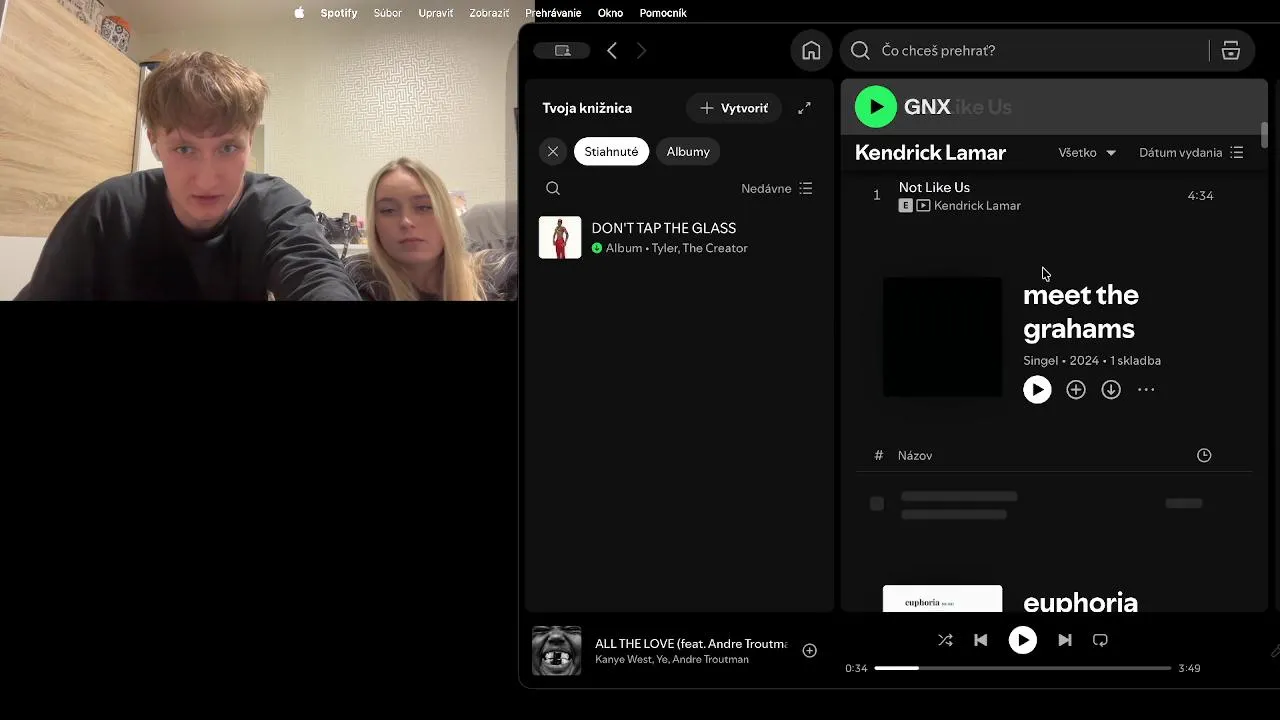This screenshot has height=720, width=1280.
Task: Toggle the sidebar layout icon
Action: click(563, 50)
